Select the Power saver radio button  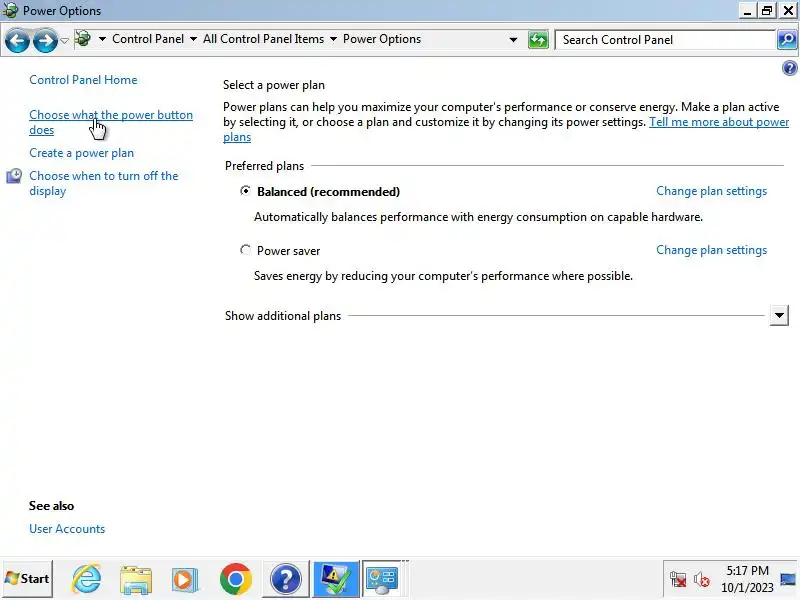[245, 250]
